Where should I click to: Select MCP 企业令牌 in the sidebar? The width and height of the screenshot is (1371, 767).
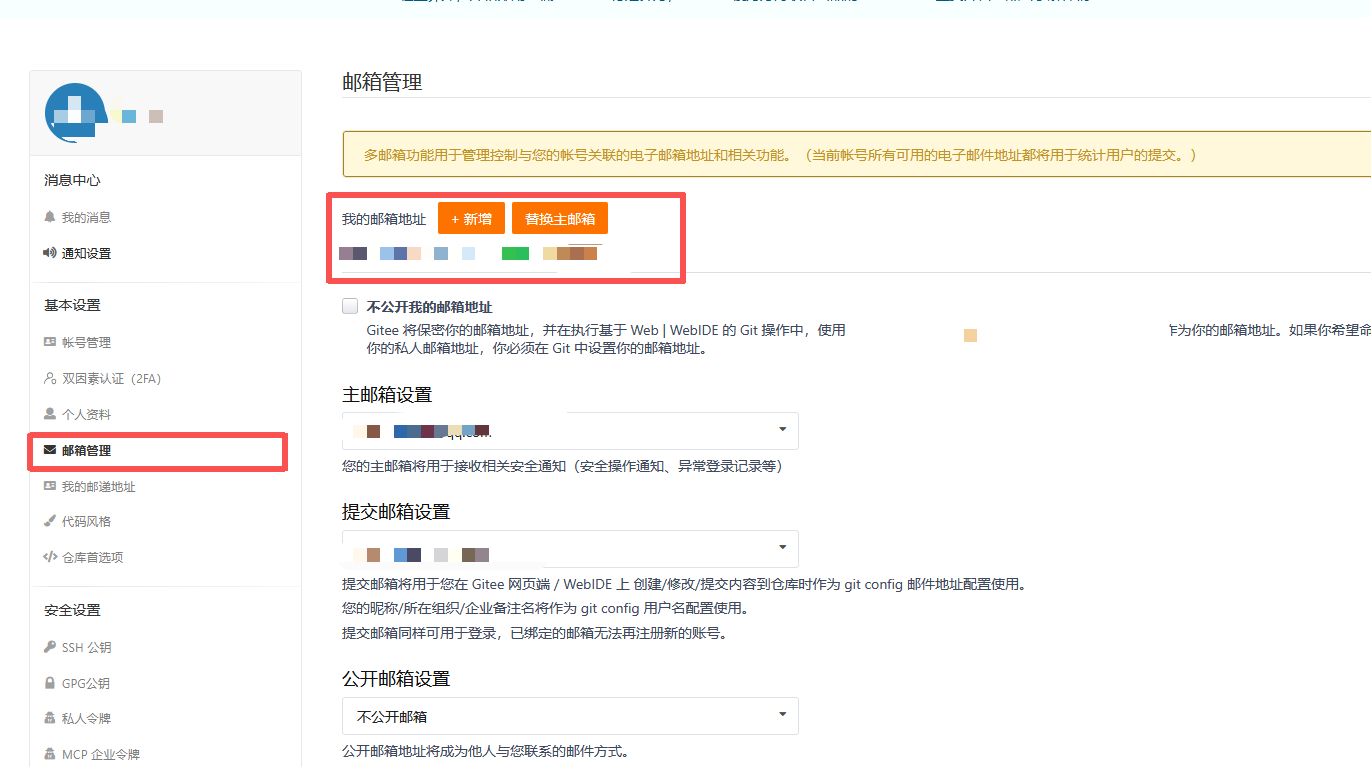(101, 754)
